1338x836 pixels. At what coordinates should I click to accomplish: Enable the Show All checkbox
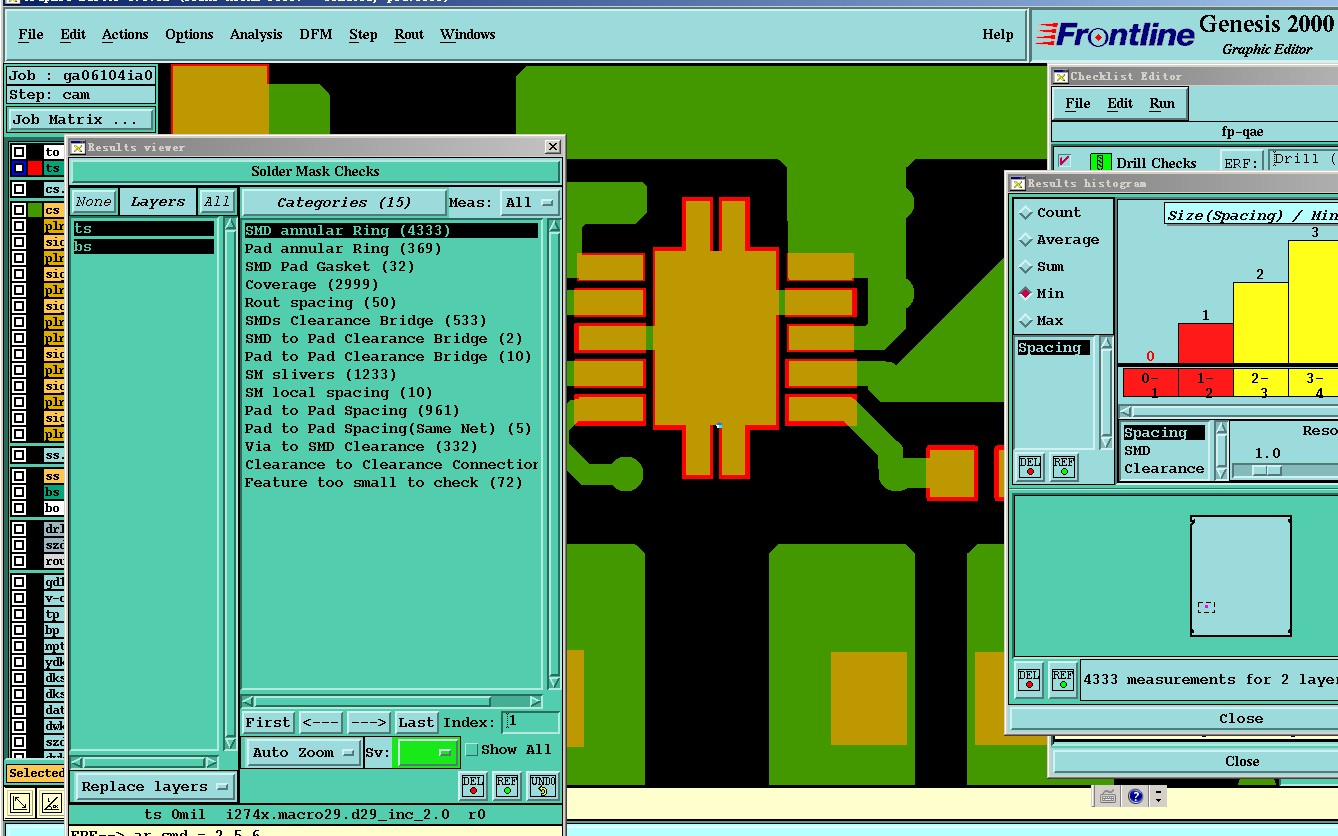(x=472, y=750)
